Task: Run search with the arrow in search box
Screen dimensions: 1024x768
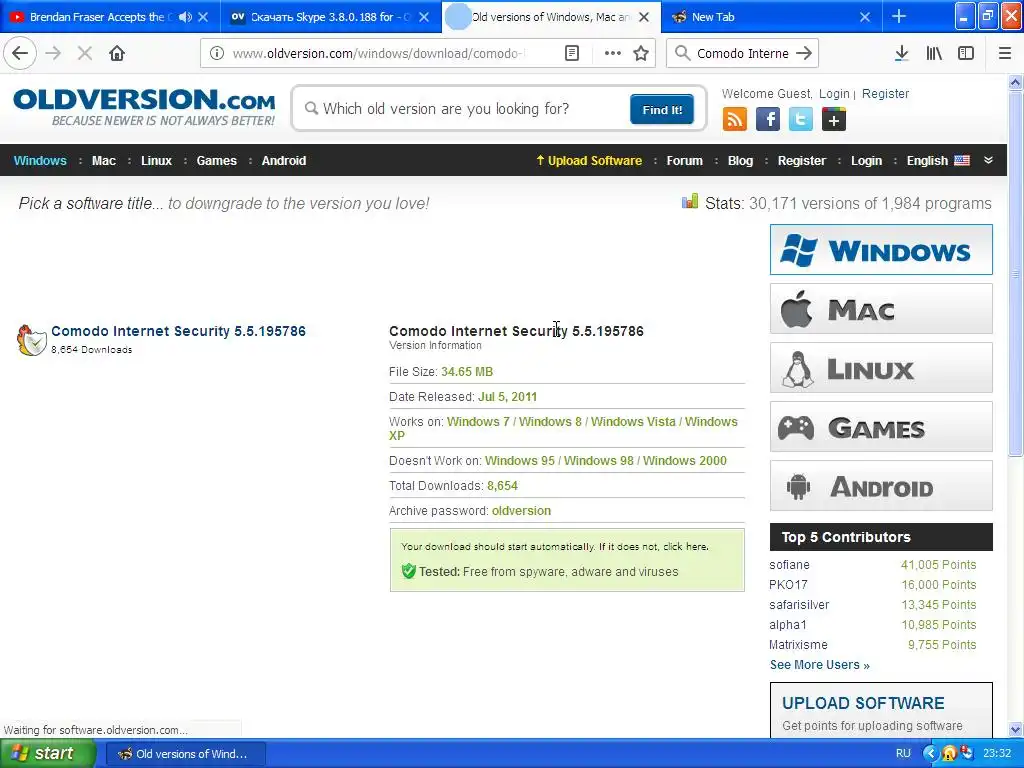Action: click(804, 53)
